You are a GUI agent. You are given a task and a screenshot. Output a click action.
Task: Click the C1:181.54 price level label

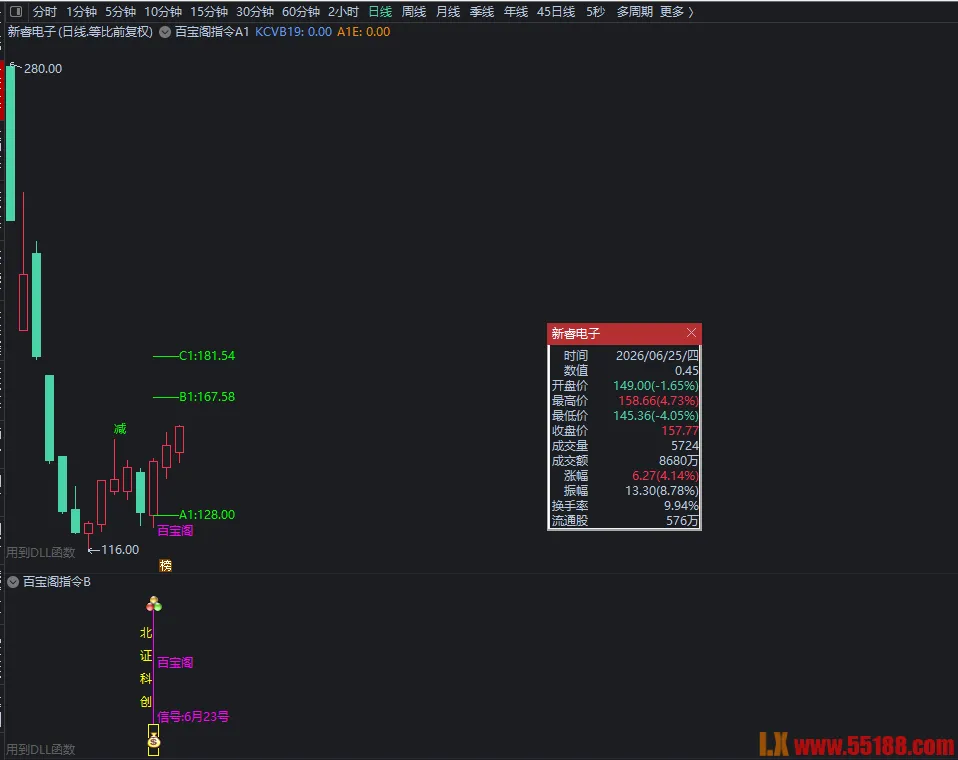(x=207, y=356)
